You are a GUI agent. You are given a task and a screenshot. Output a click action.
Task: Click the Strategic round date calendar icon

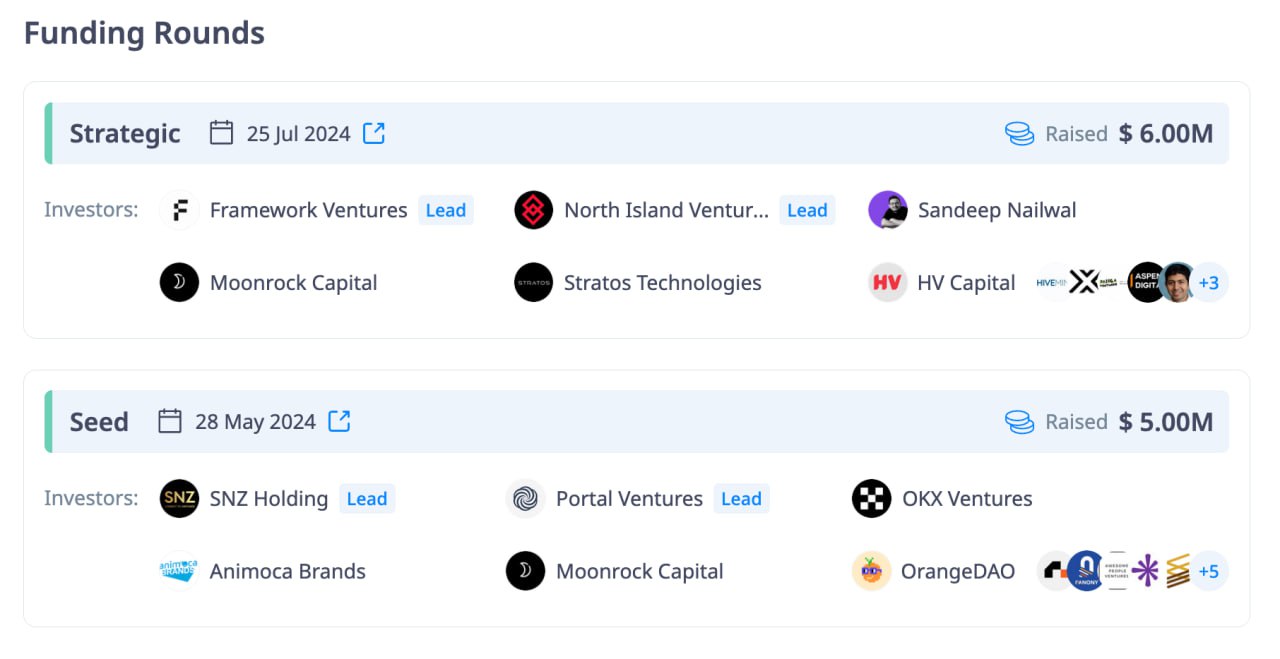click(221, 133)
